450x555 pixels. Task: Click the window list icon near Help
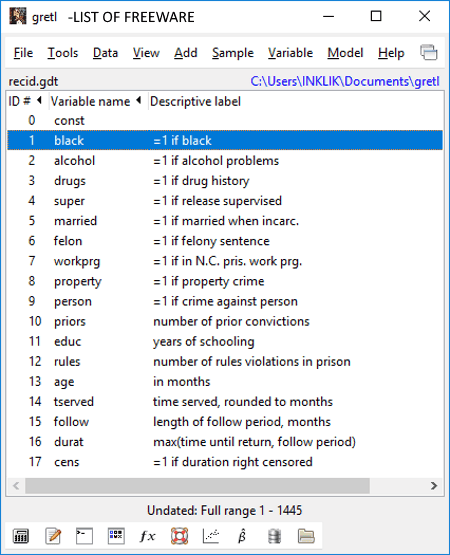tap(429, 53)
